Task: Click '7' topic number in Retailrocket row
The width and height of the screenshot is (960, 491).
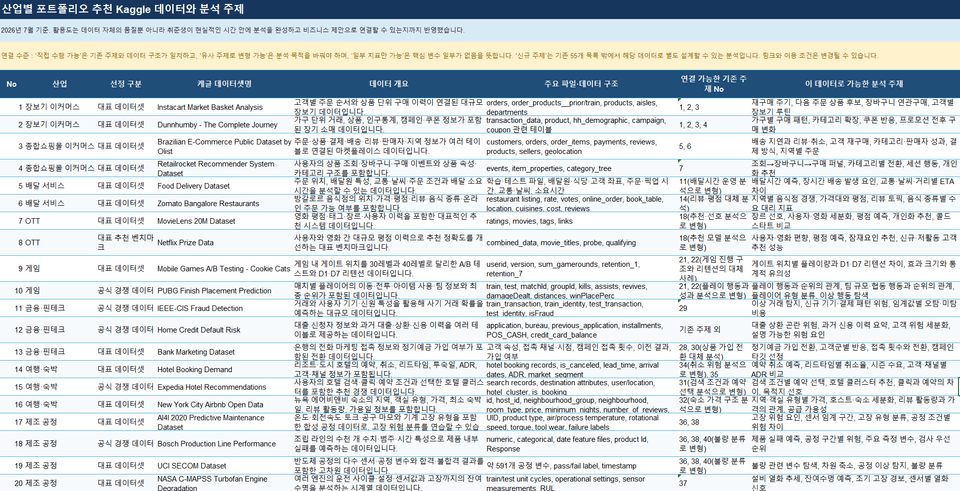Action: point(681,169)
